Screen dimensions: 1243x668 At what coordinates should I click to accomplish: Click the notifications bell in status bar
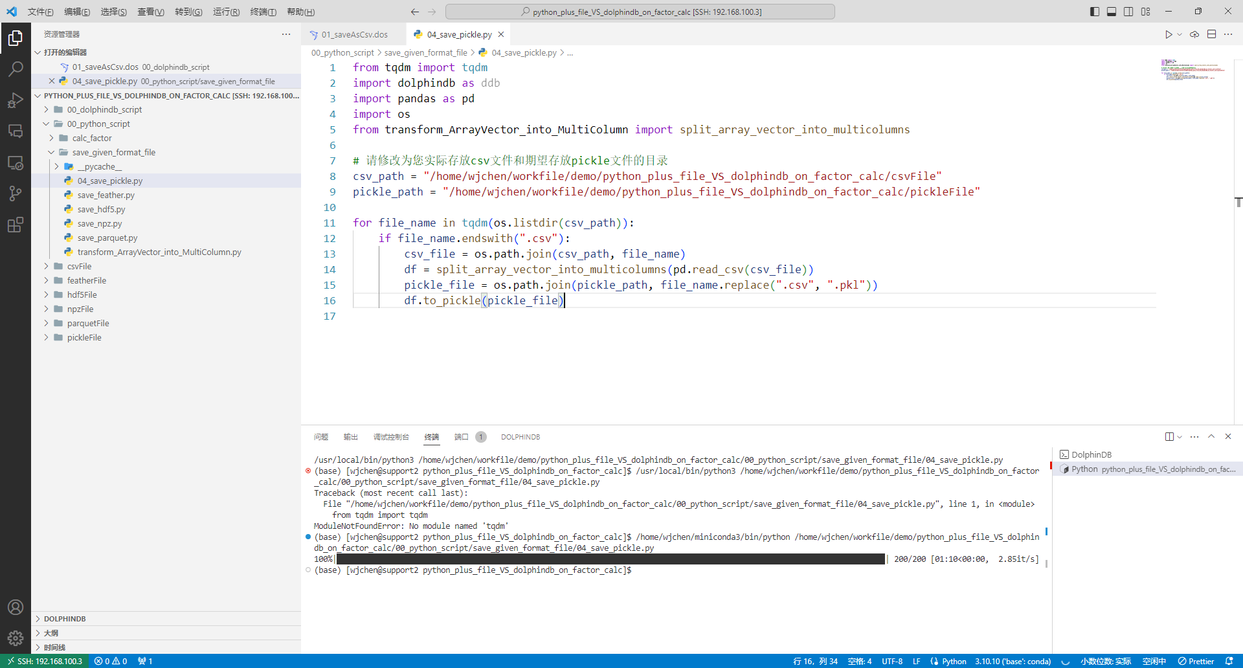click(1228, 661)
